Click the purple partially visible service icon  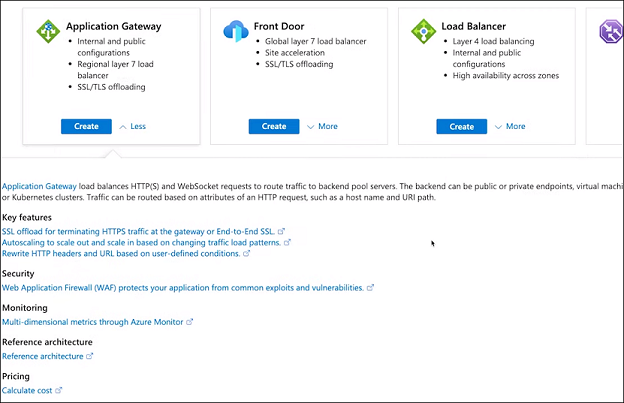612,31
